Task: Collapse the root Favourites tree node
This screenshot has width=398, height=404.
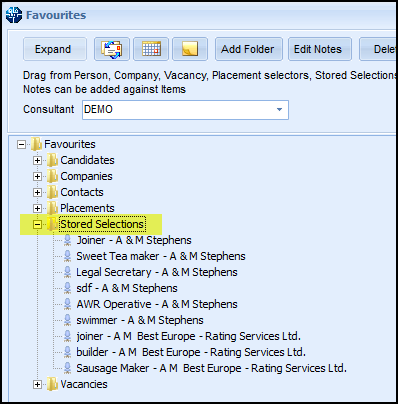Action: (x=21, y=145)
